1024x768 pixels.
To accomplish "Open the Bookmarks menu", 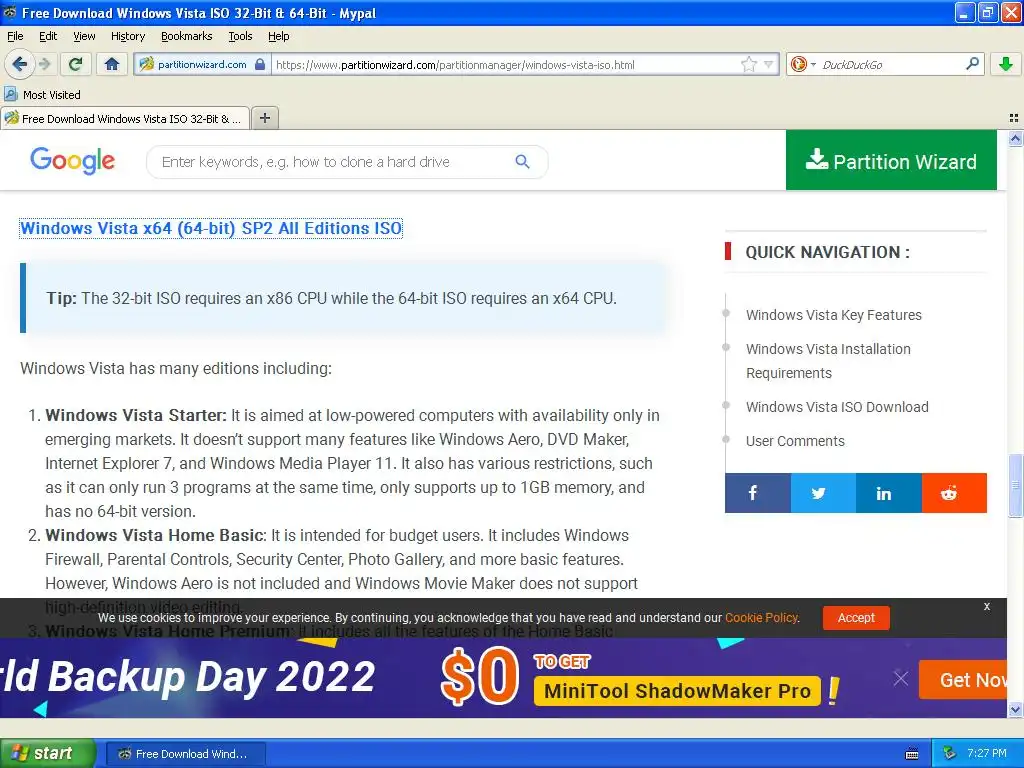I will coord(186,37).
